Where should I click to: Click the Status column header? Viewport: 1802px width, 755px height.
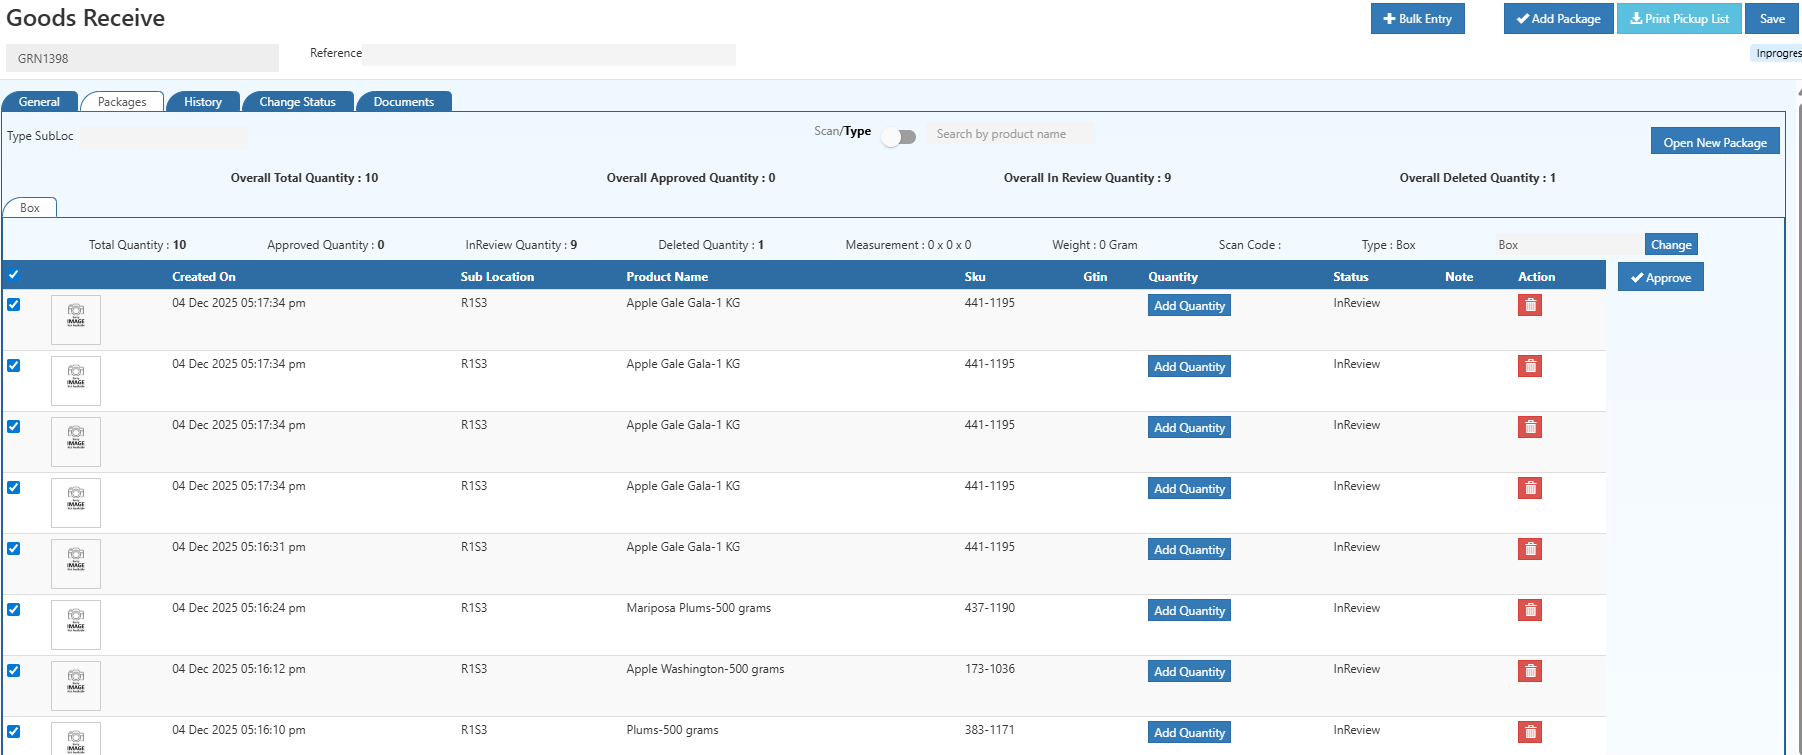(1351, 277)
